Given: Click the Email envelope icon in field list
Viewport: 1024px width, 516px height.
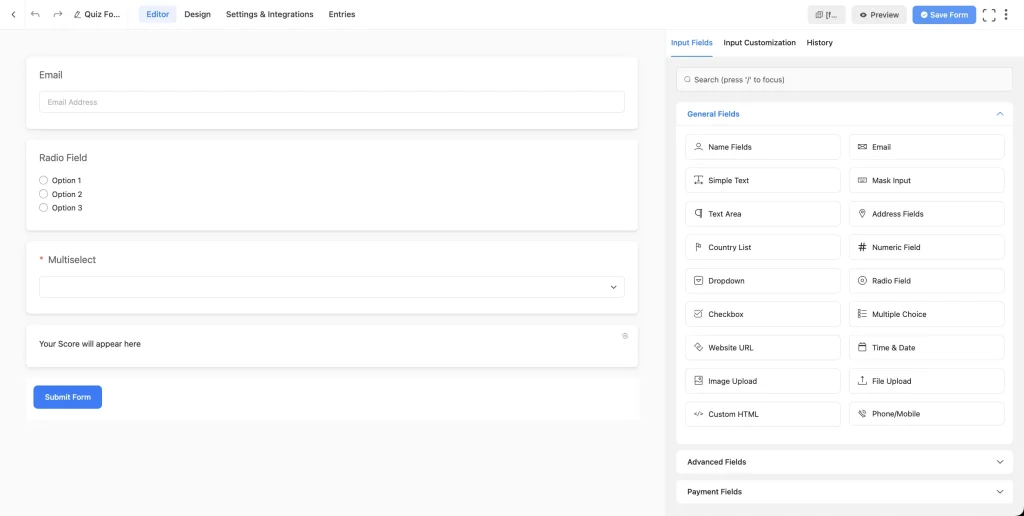Looking at the screenshot, I should pos(862,147).
